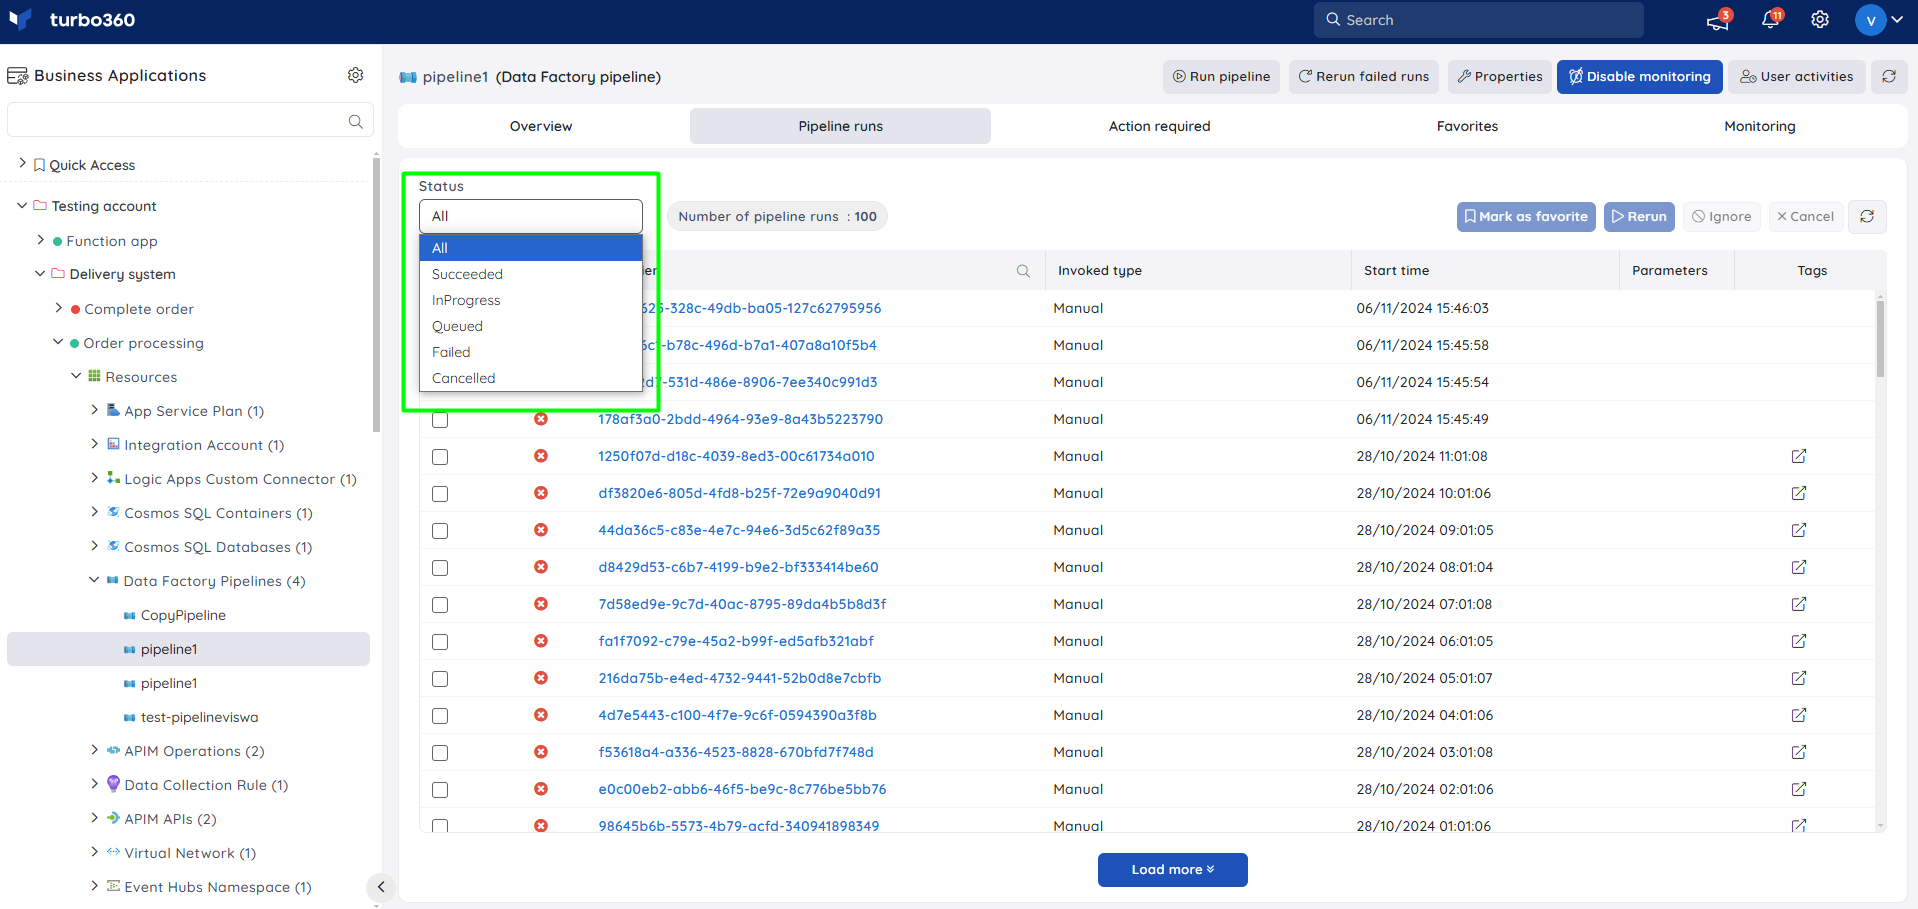Viewport: 1918px width, 909px height.
Task: Select checkbox for run fa1f7092
Action: [440, 642]
